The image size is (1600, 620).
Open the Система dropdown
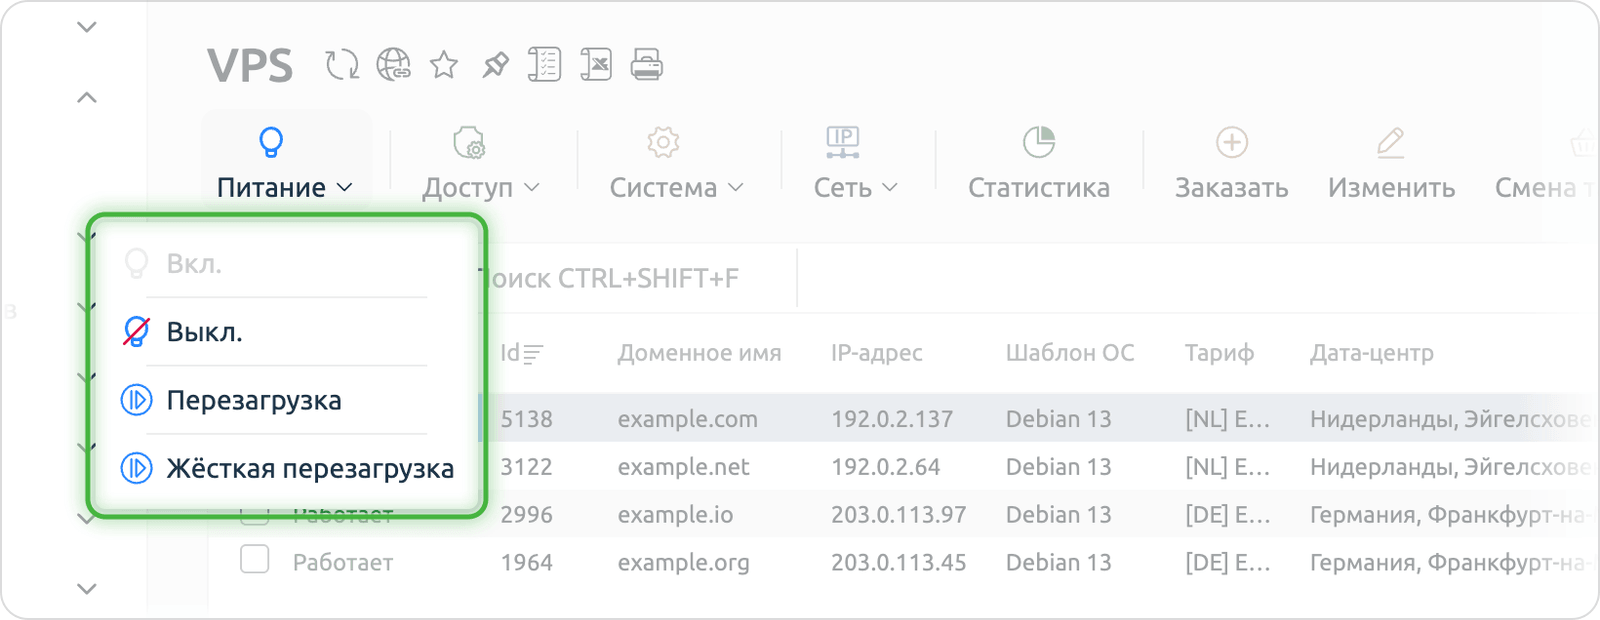coord(677,163)
